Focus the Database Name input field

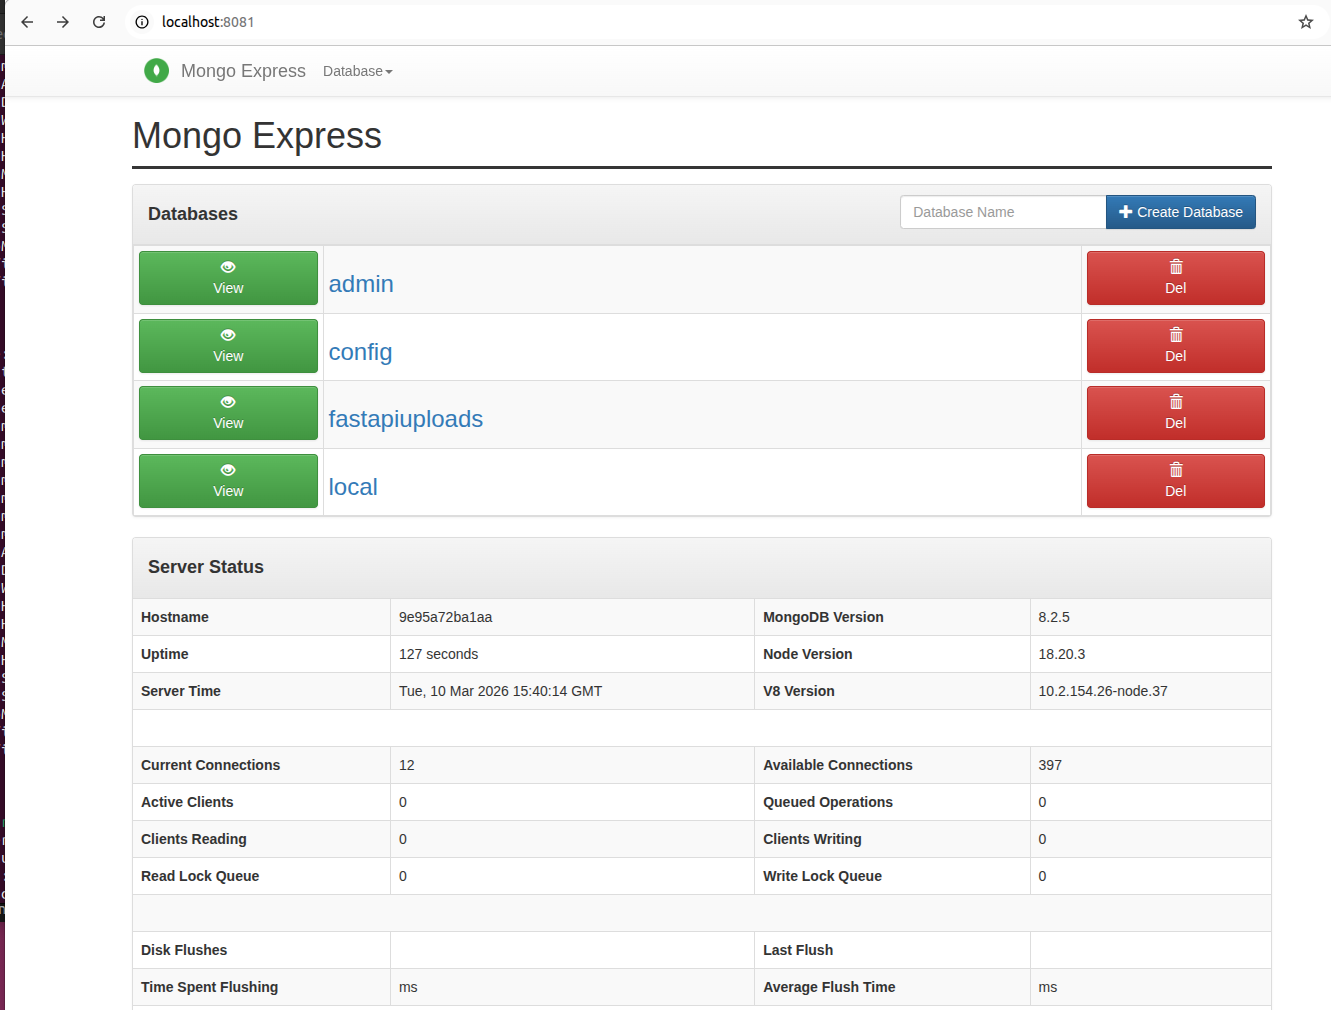coord(1002,212)
